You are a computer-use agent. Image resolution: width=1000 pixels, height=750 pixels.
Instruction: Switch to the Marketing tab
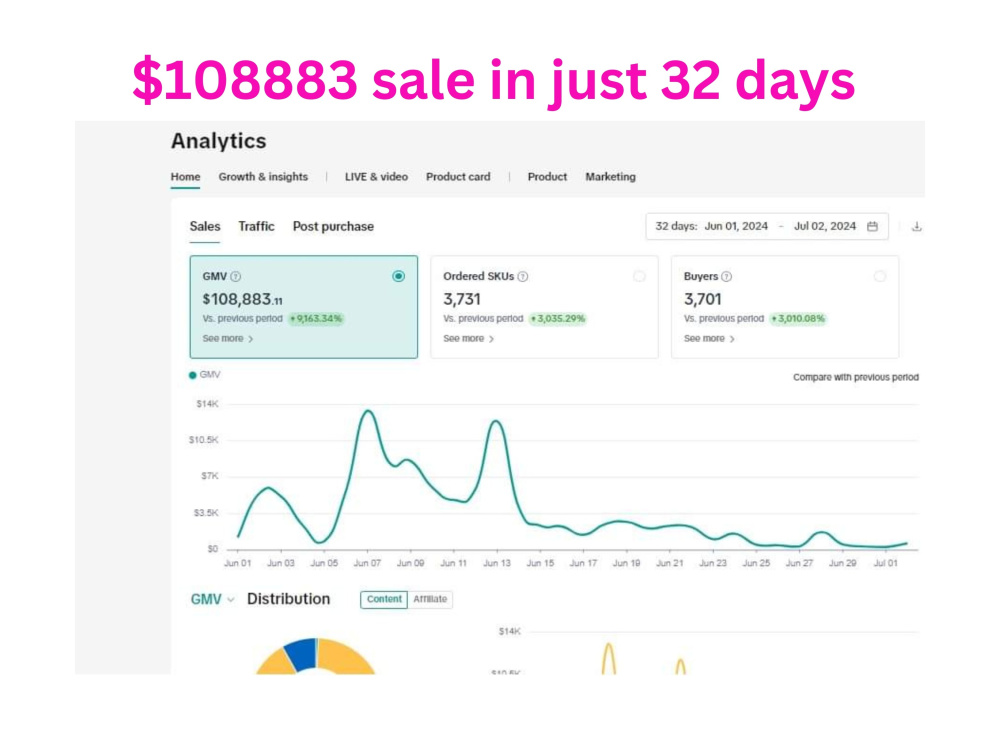610,177
